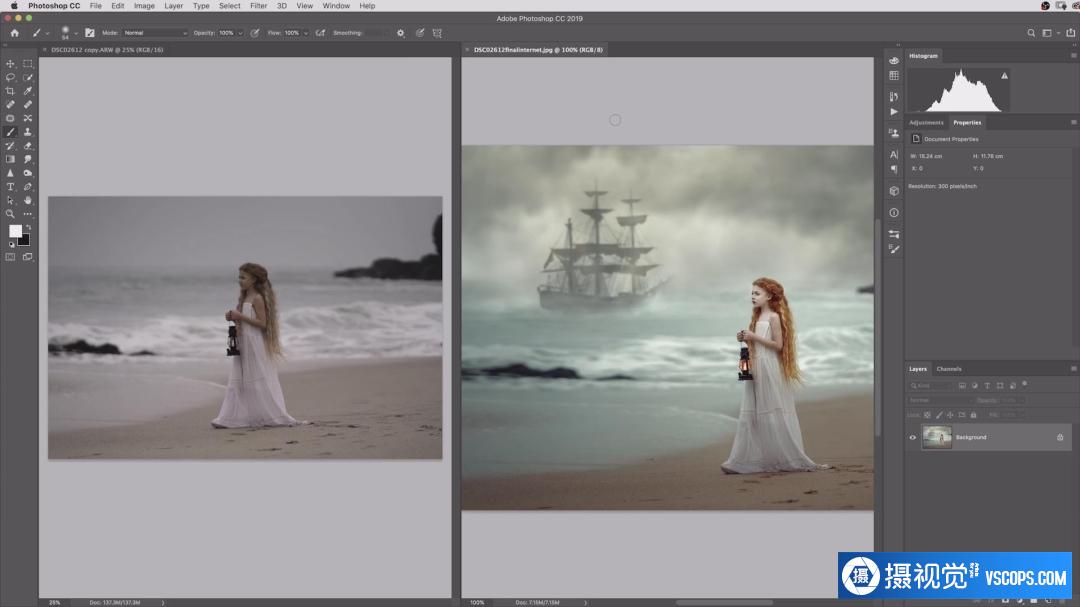
Task: Open the Actions panel play icon
Action: tap(894, 112)
